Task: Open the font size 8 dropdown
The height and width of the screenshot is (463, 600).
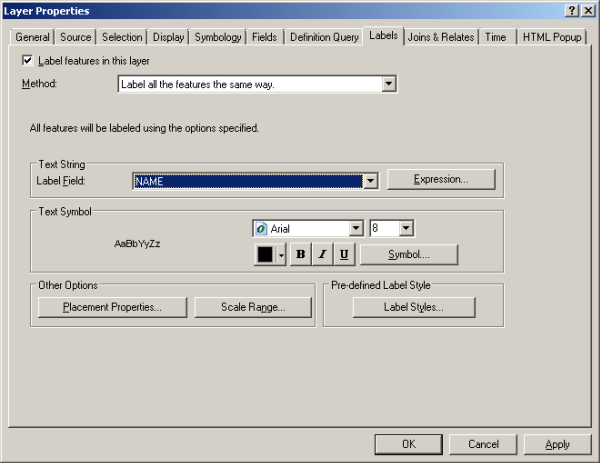Action: point(406,229)
